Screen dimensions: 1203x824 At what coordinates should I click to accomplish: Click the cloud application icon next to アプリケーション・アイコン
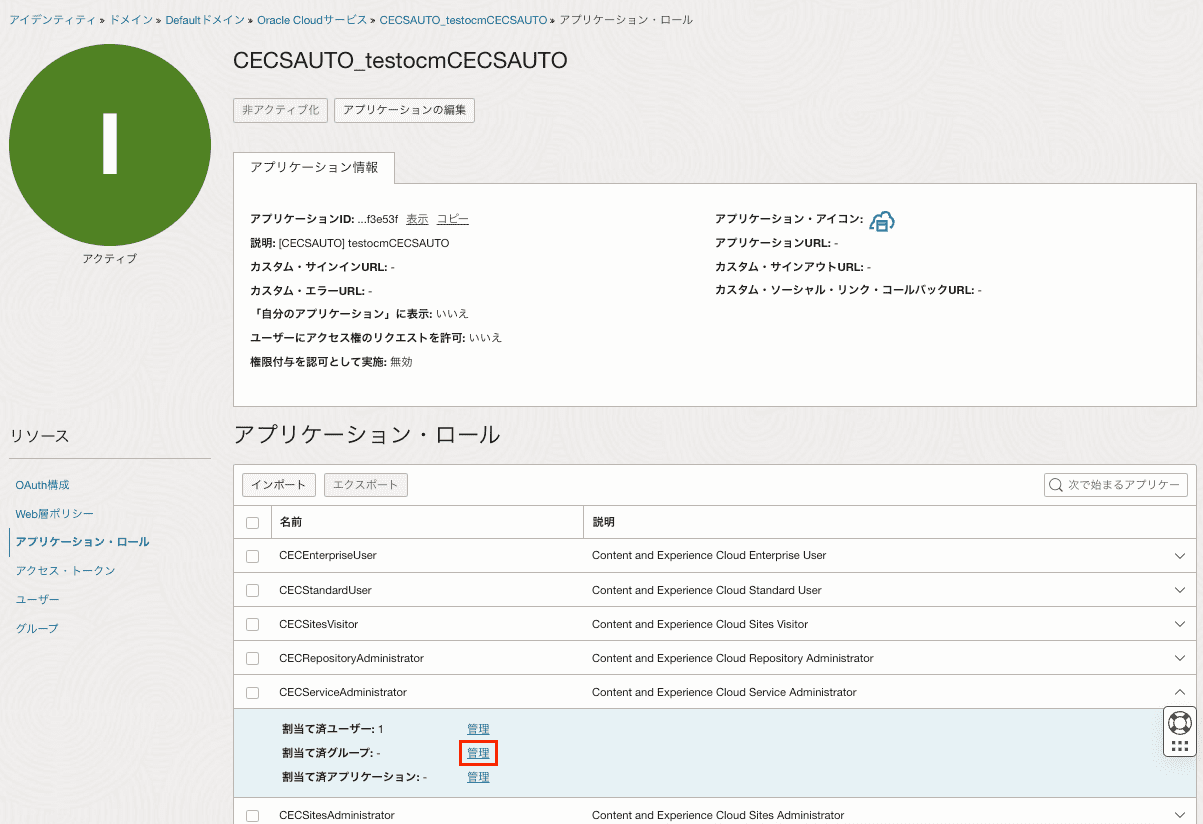pyautogui.click(x=881, y=220)
